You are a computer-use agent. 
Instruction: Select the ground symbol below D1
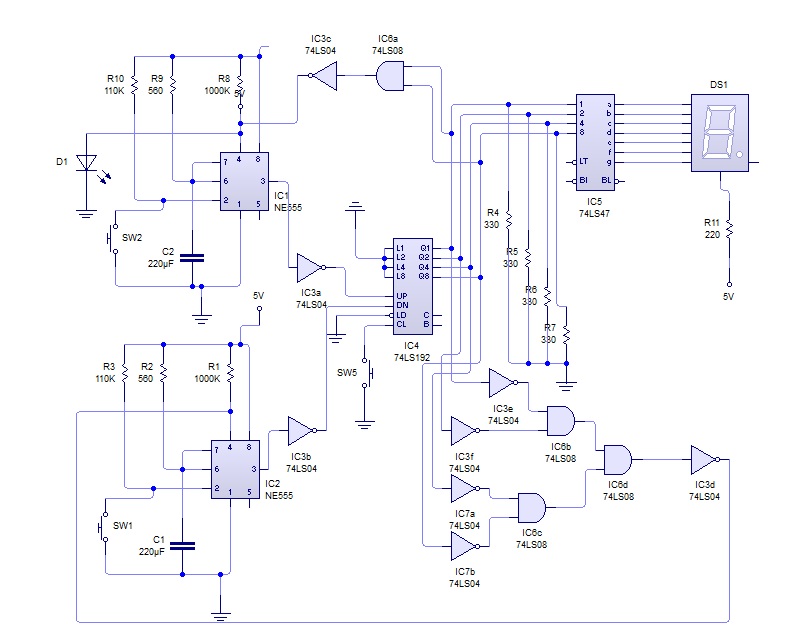click(87, 213)
